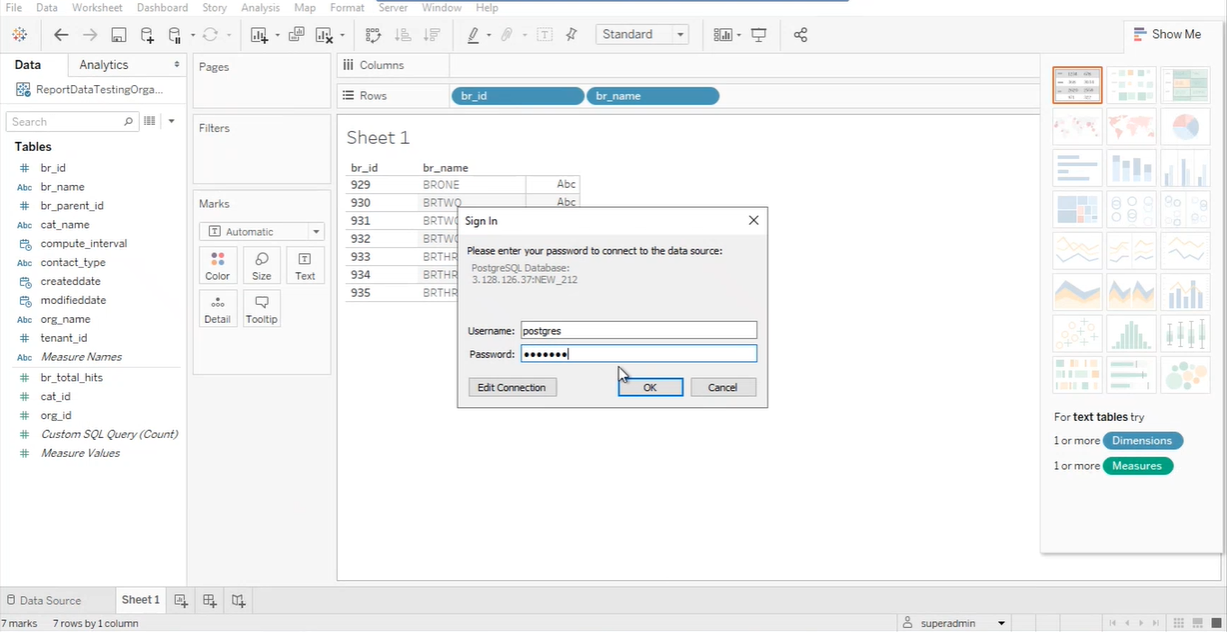
Task: Click the Color marks card button
Action: tap(217, 266)
